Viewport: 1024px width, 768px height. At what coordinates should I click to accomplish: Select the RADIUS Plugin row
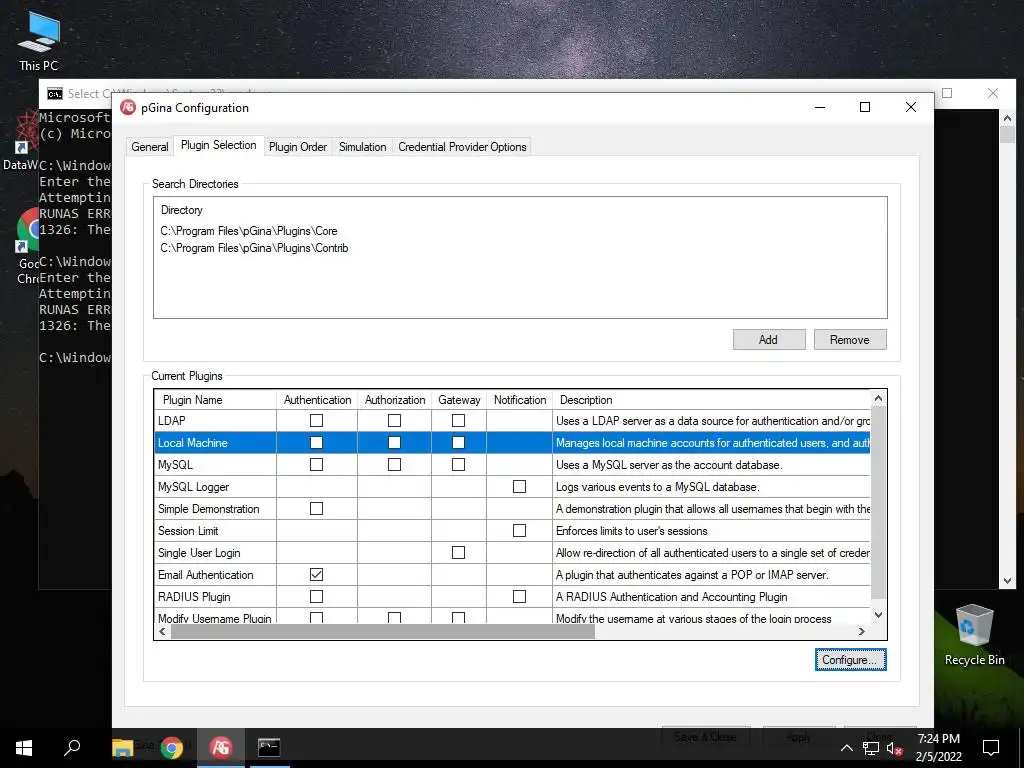click(x=513, y=596)
